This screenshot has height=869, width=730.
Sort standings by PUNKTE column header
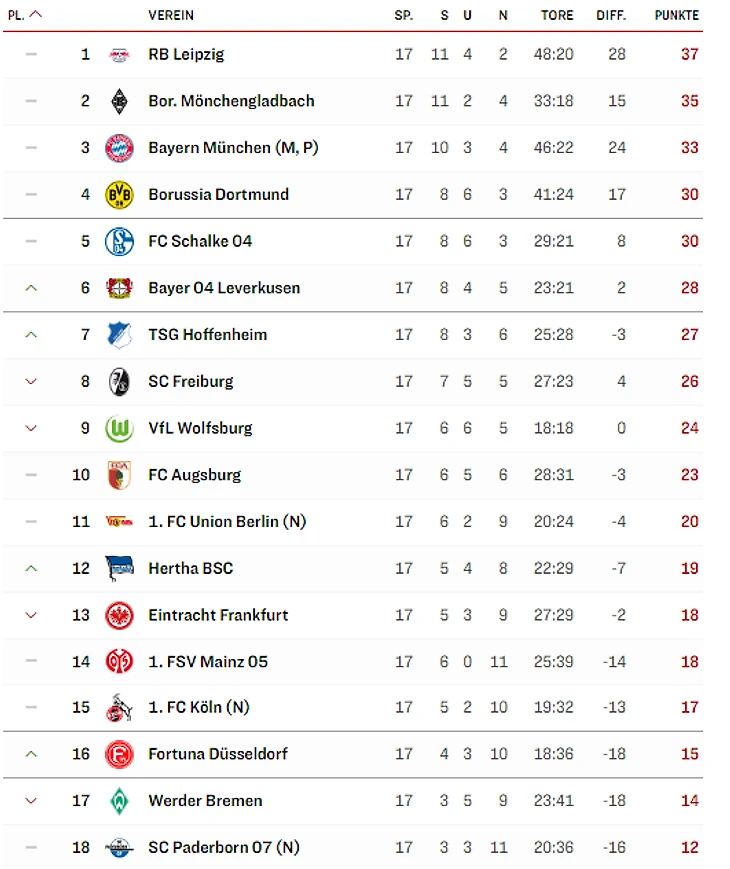(x=676, y=16)
